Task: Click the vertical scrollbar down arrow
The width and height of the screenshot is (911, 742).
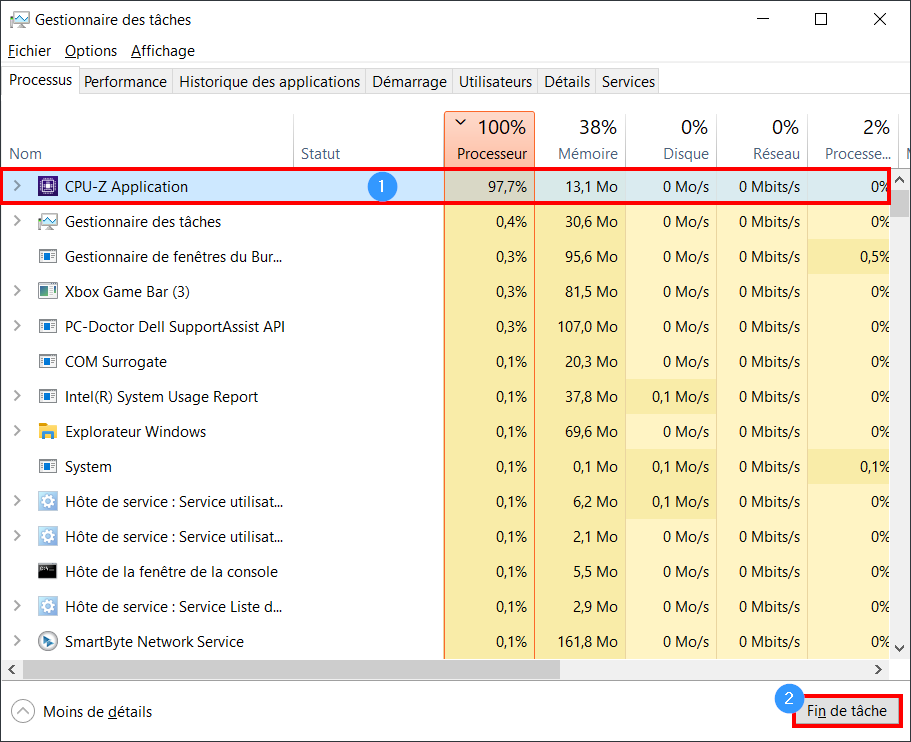Action: click(x=899, y=648)
